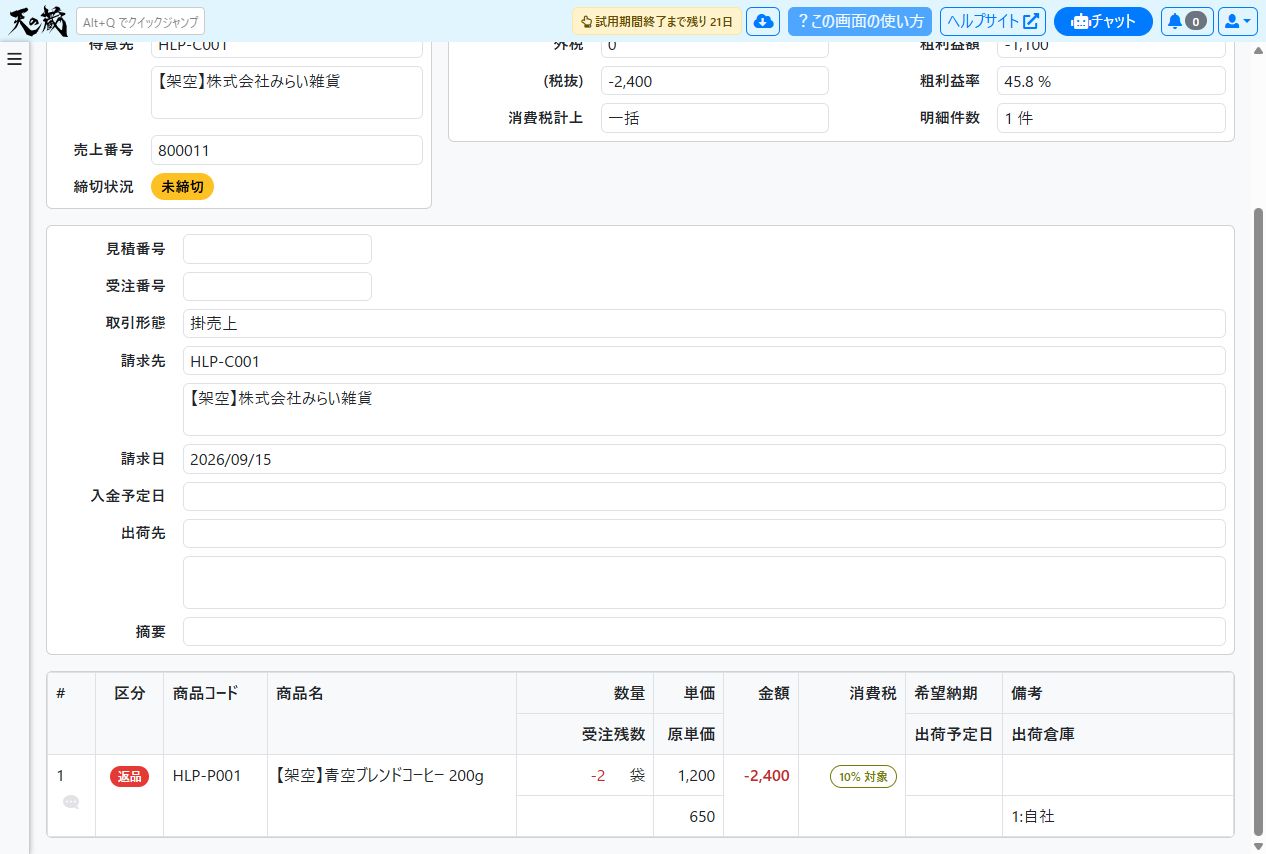Click the 10% 対象 tax badge
1266x854 pixels.
[864, 776]
